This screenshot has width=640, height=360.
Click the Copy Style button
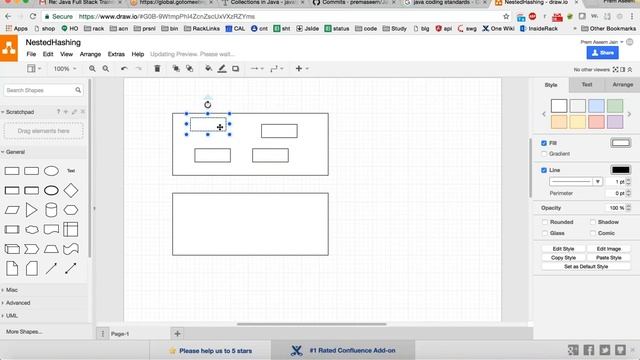tap(563, 258)
